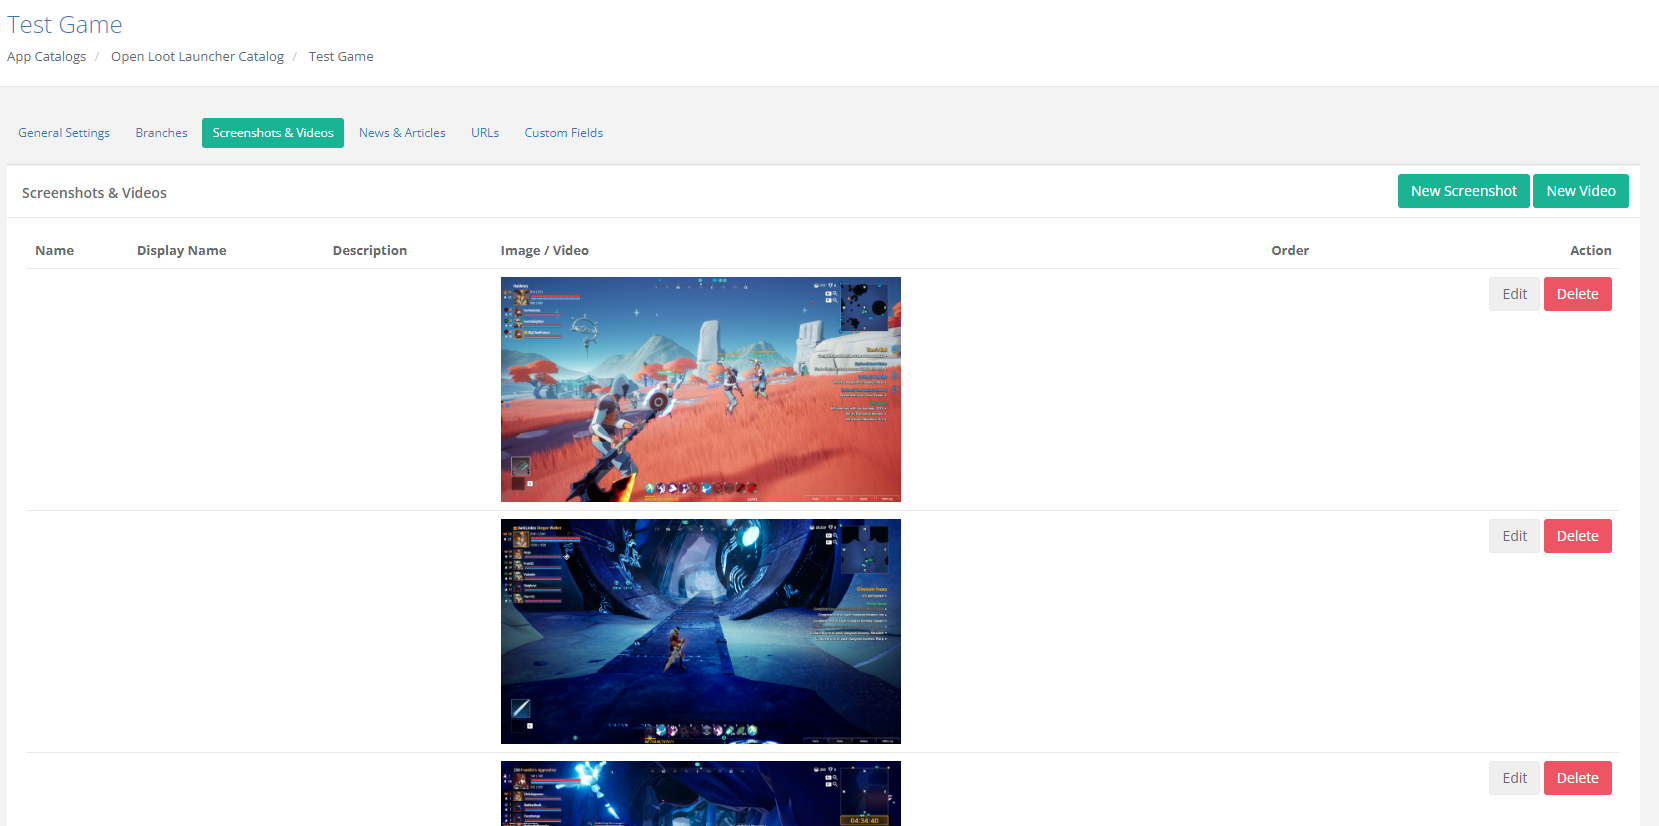1659x826 pixels.
Task: Open the News & Articles tab
Action: 402,133
